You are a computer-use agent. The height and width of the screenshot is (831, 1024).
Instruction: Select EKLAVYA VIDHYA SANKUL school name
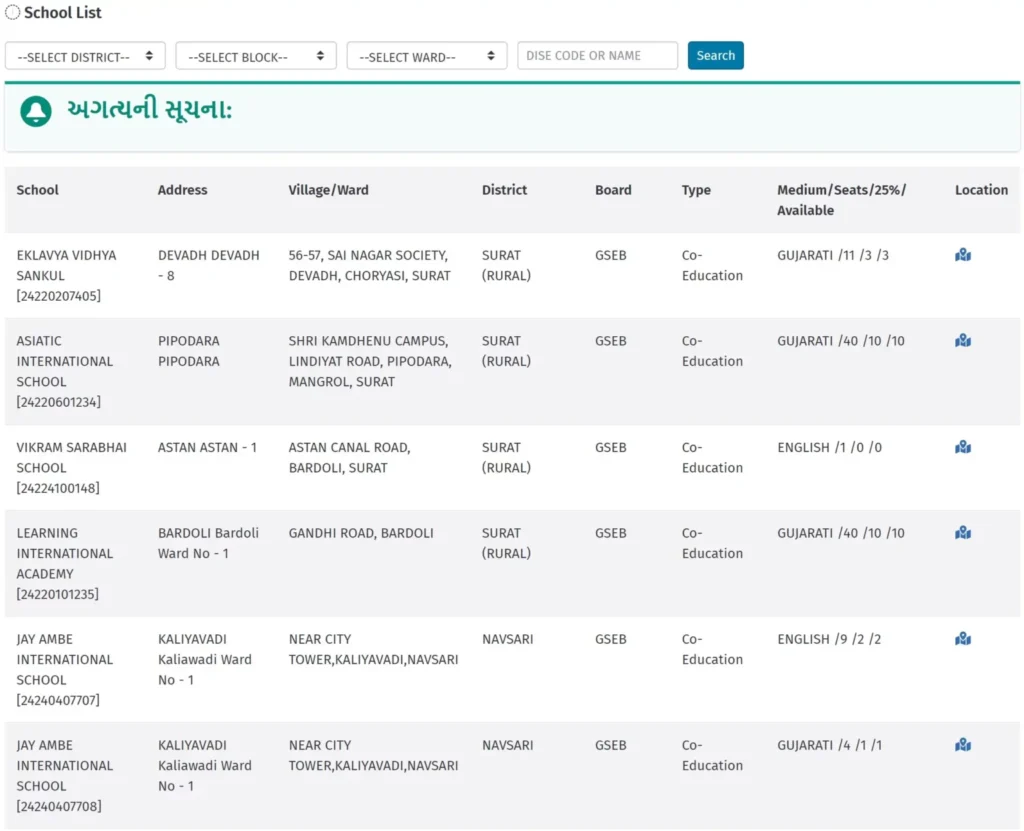pos(66,265)
